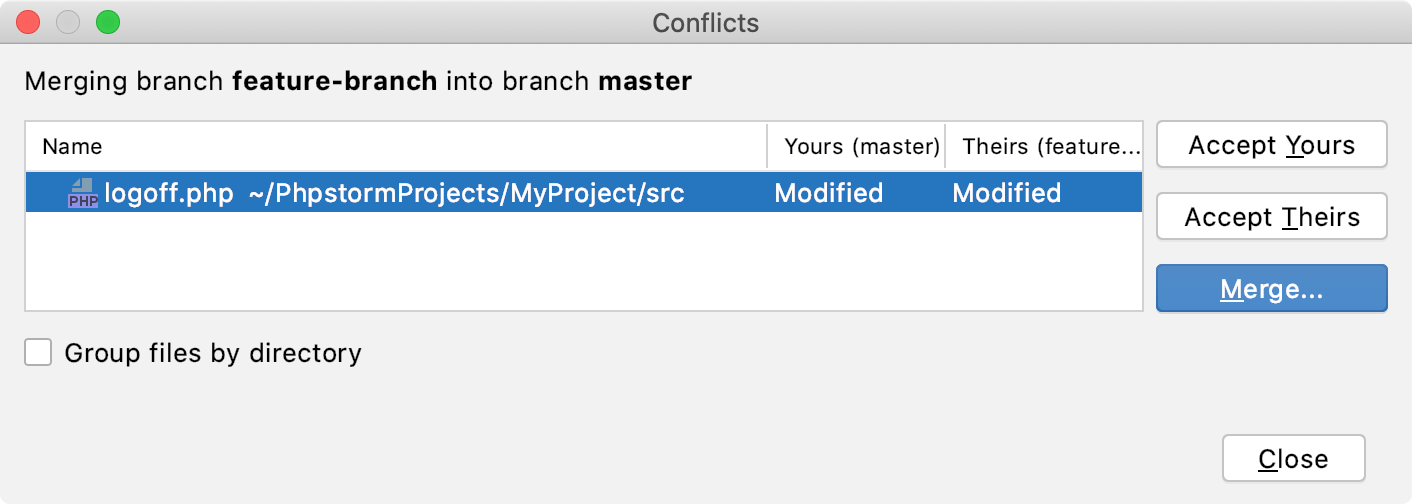This screenshot has height=504, width=1412.
Task: Click the Theirs (feature...) column header
Action: tap(1043, 147)
